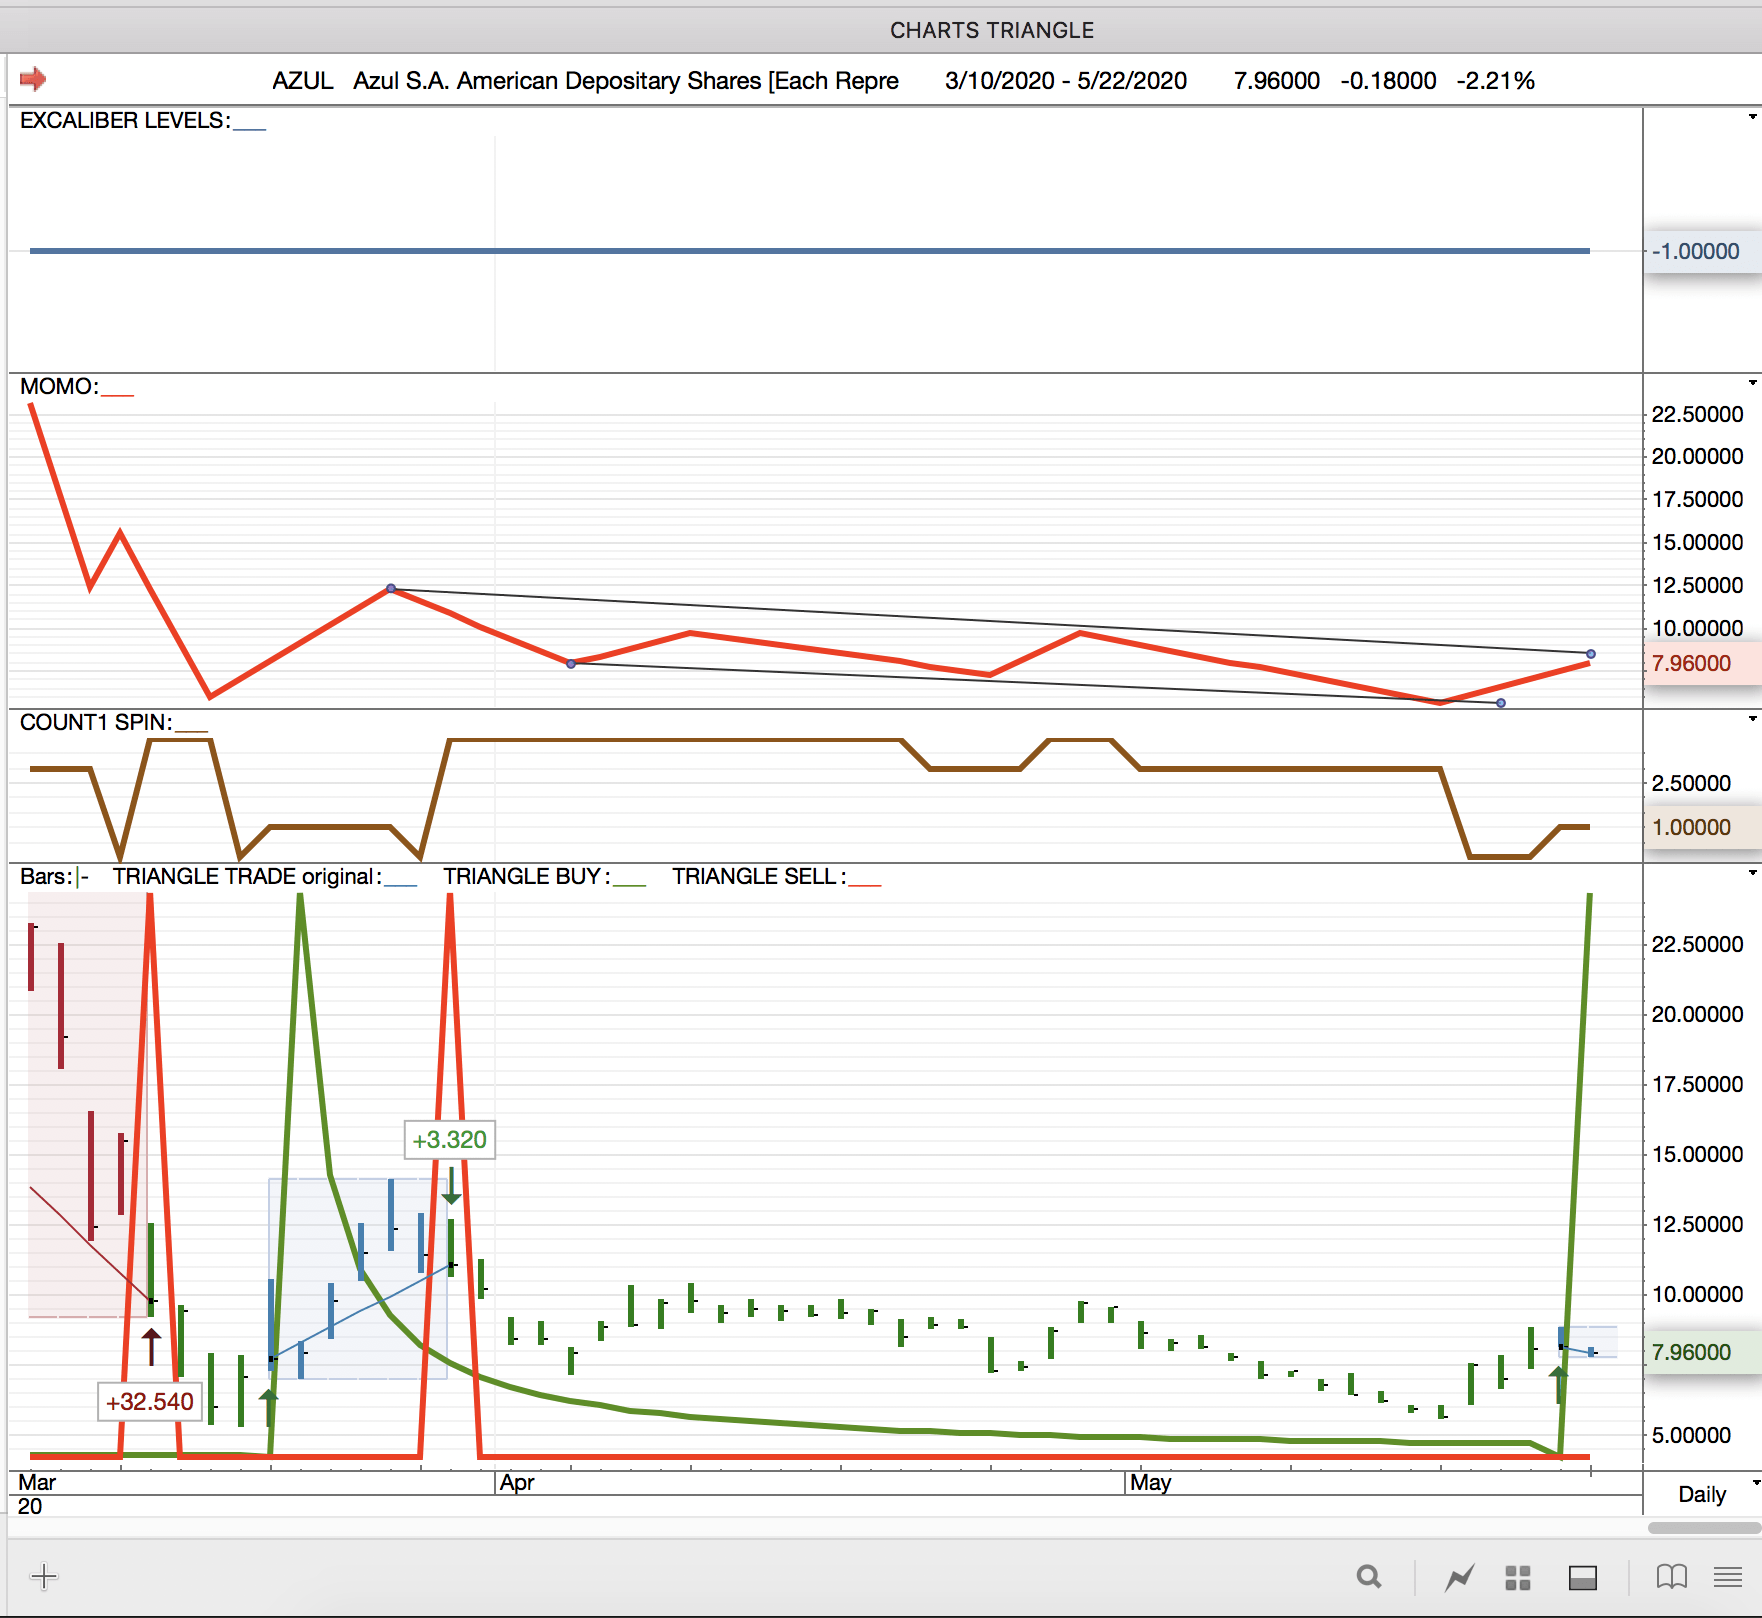Open the search magnifier in bottom toolbar

[x=1368, y=1577]
